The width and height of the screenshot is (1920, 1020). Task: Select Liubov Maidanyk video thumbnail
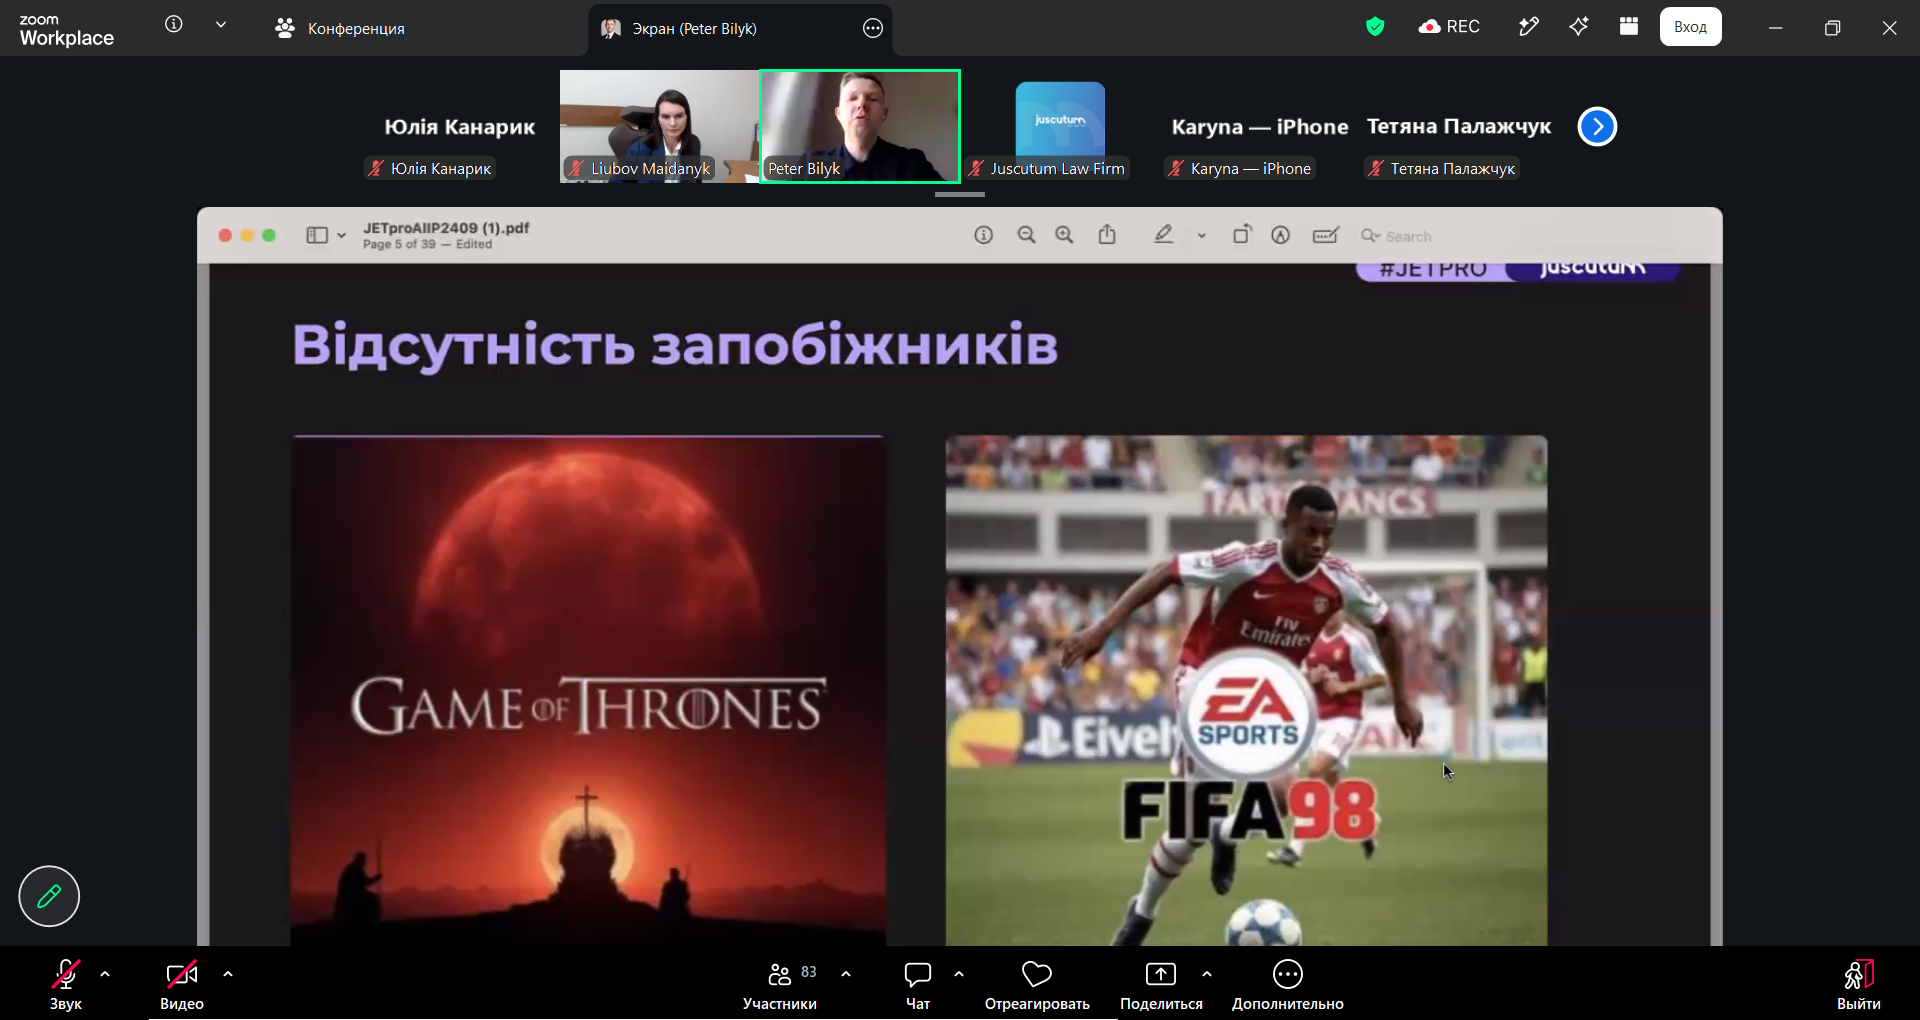point(659,126)
